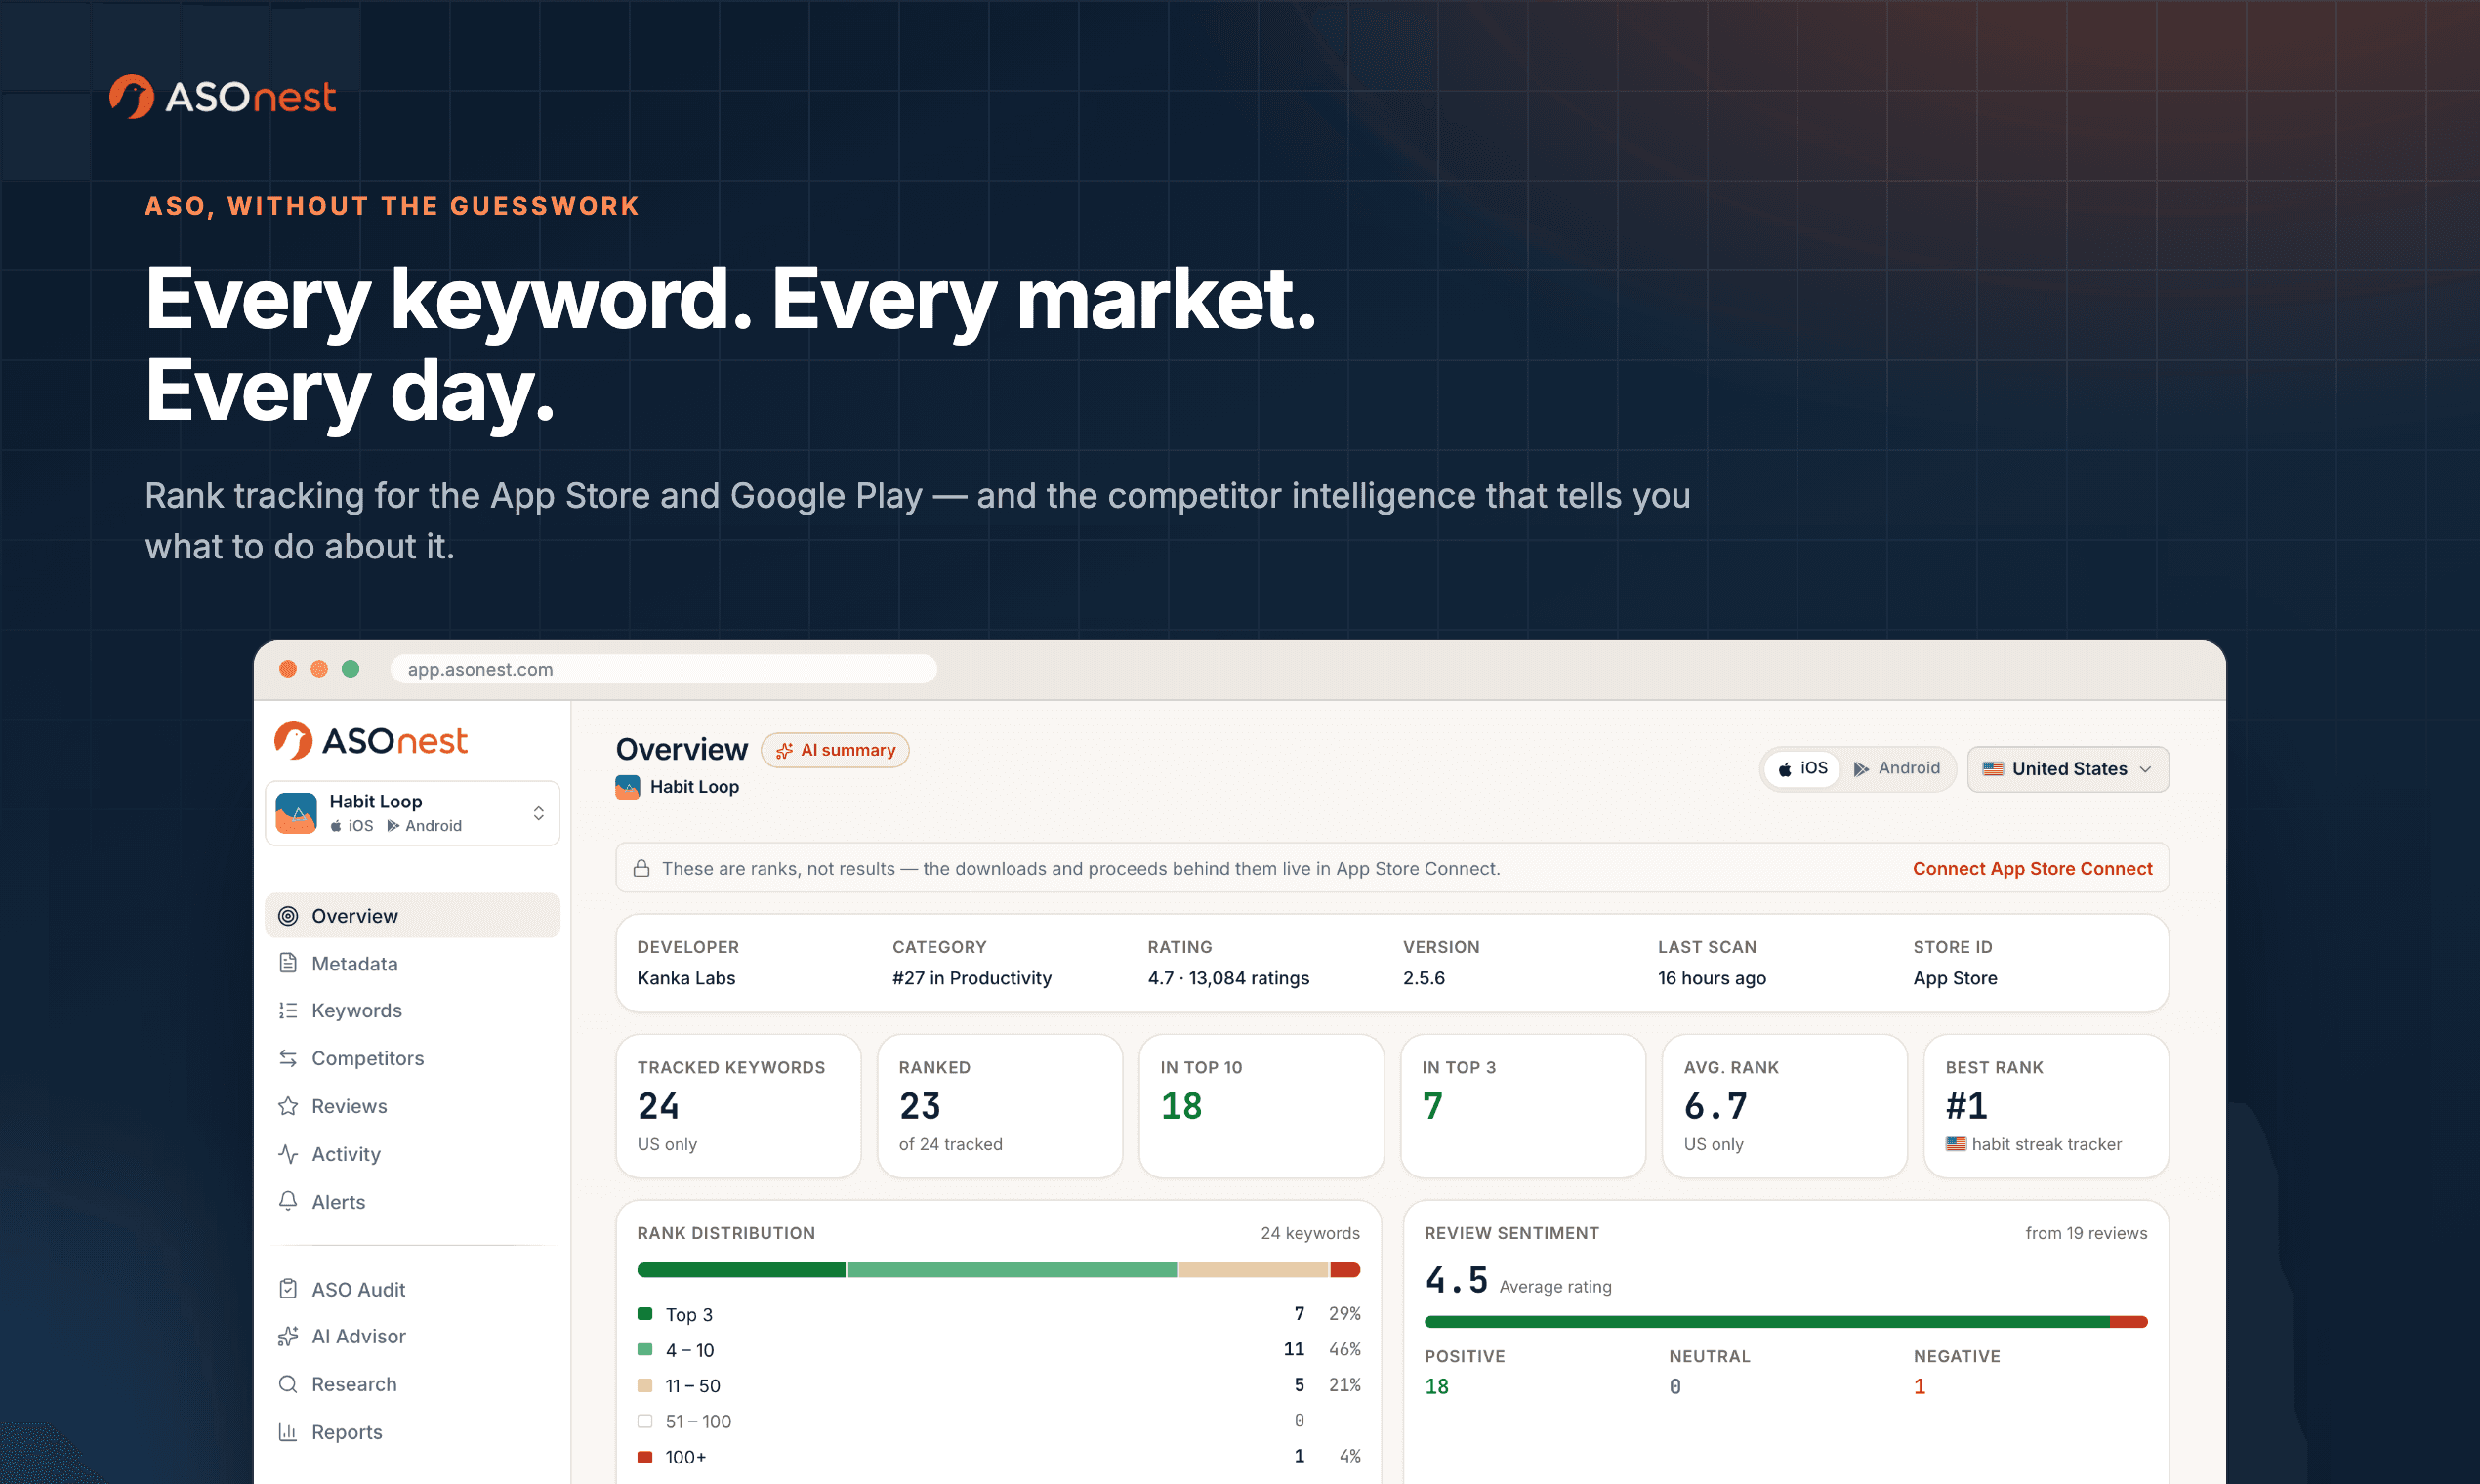Navigate to Reviews
Image resolution: width=2480 pixels, height=1484 pixels.
412,1106
